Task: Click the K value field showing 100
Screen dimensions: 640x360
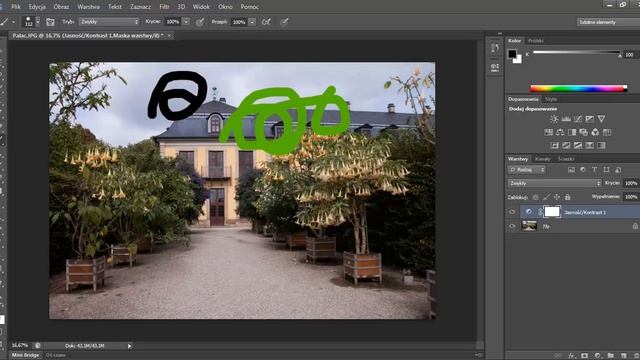Action: 630,54
